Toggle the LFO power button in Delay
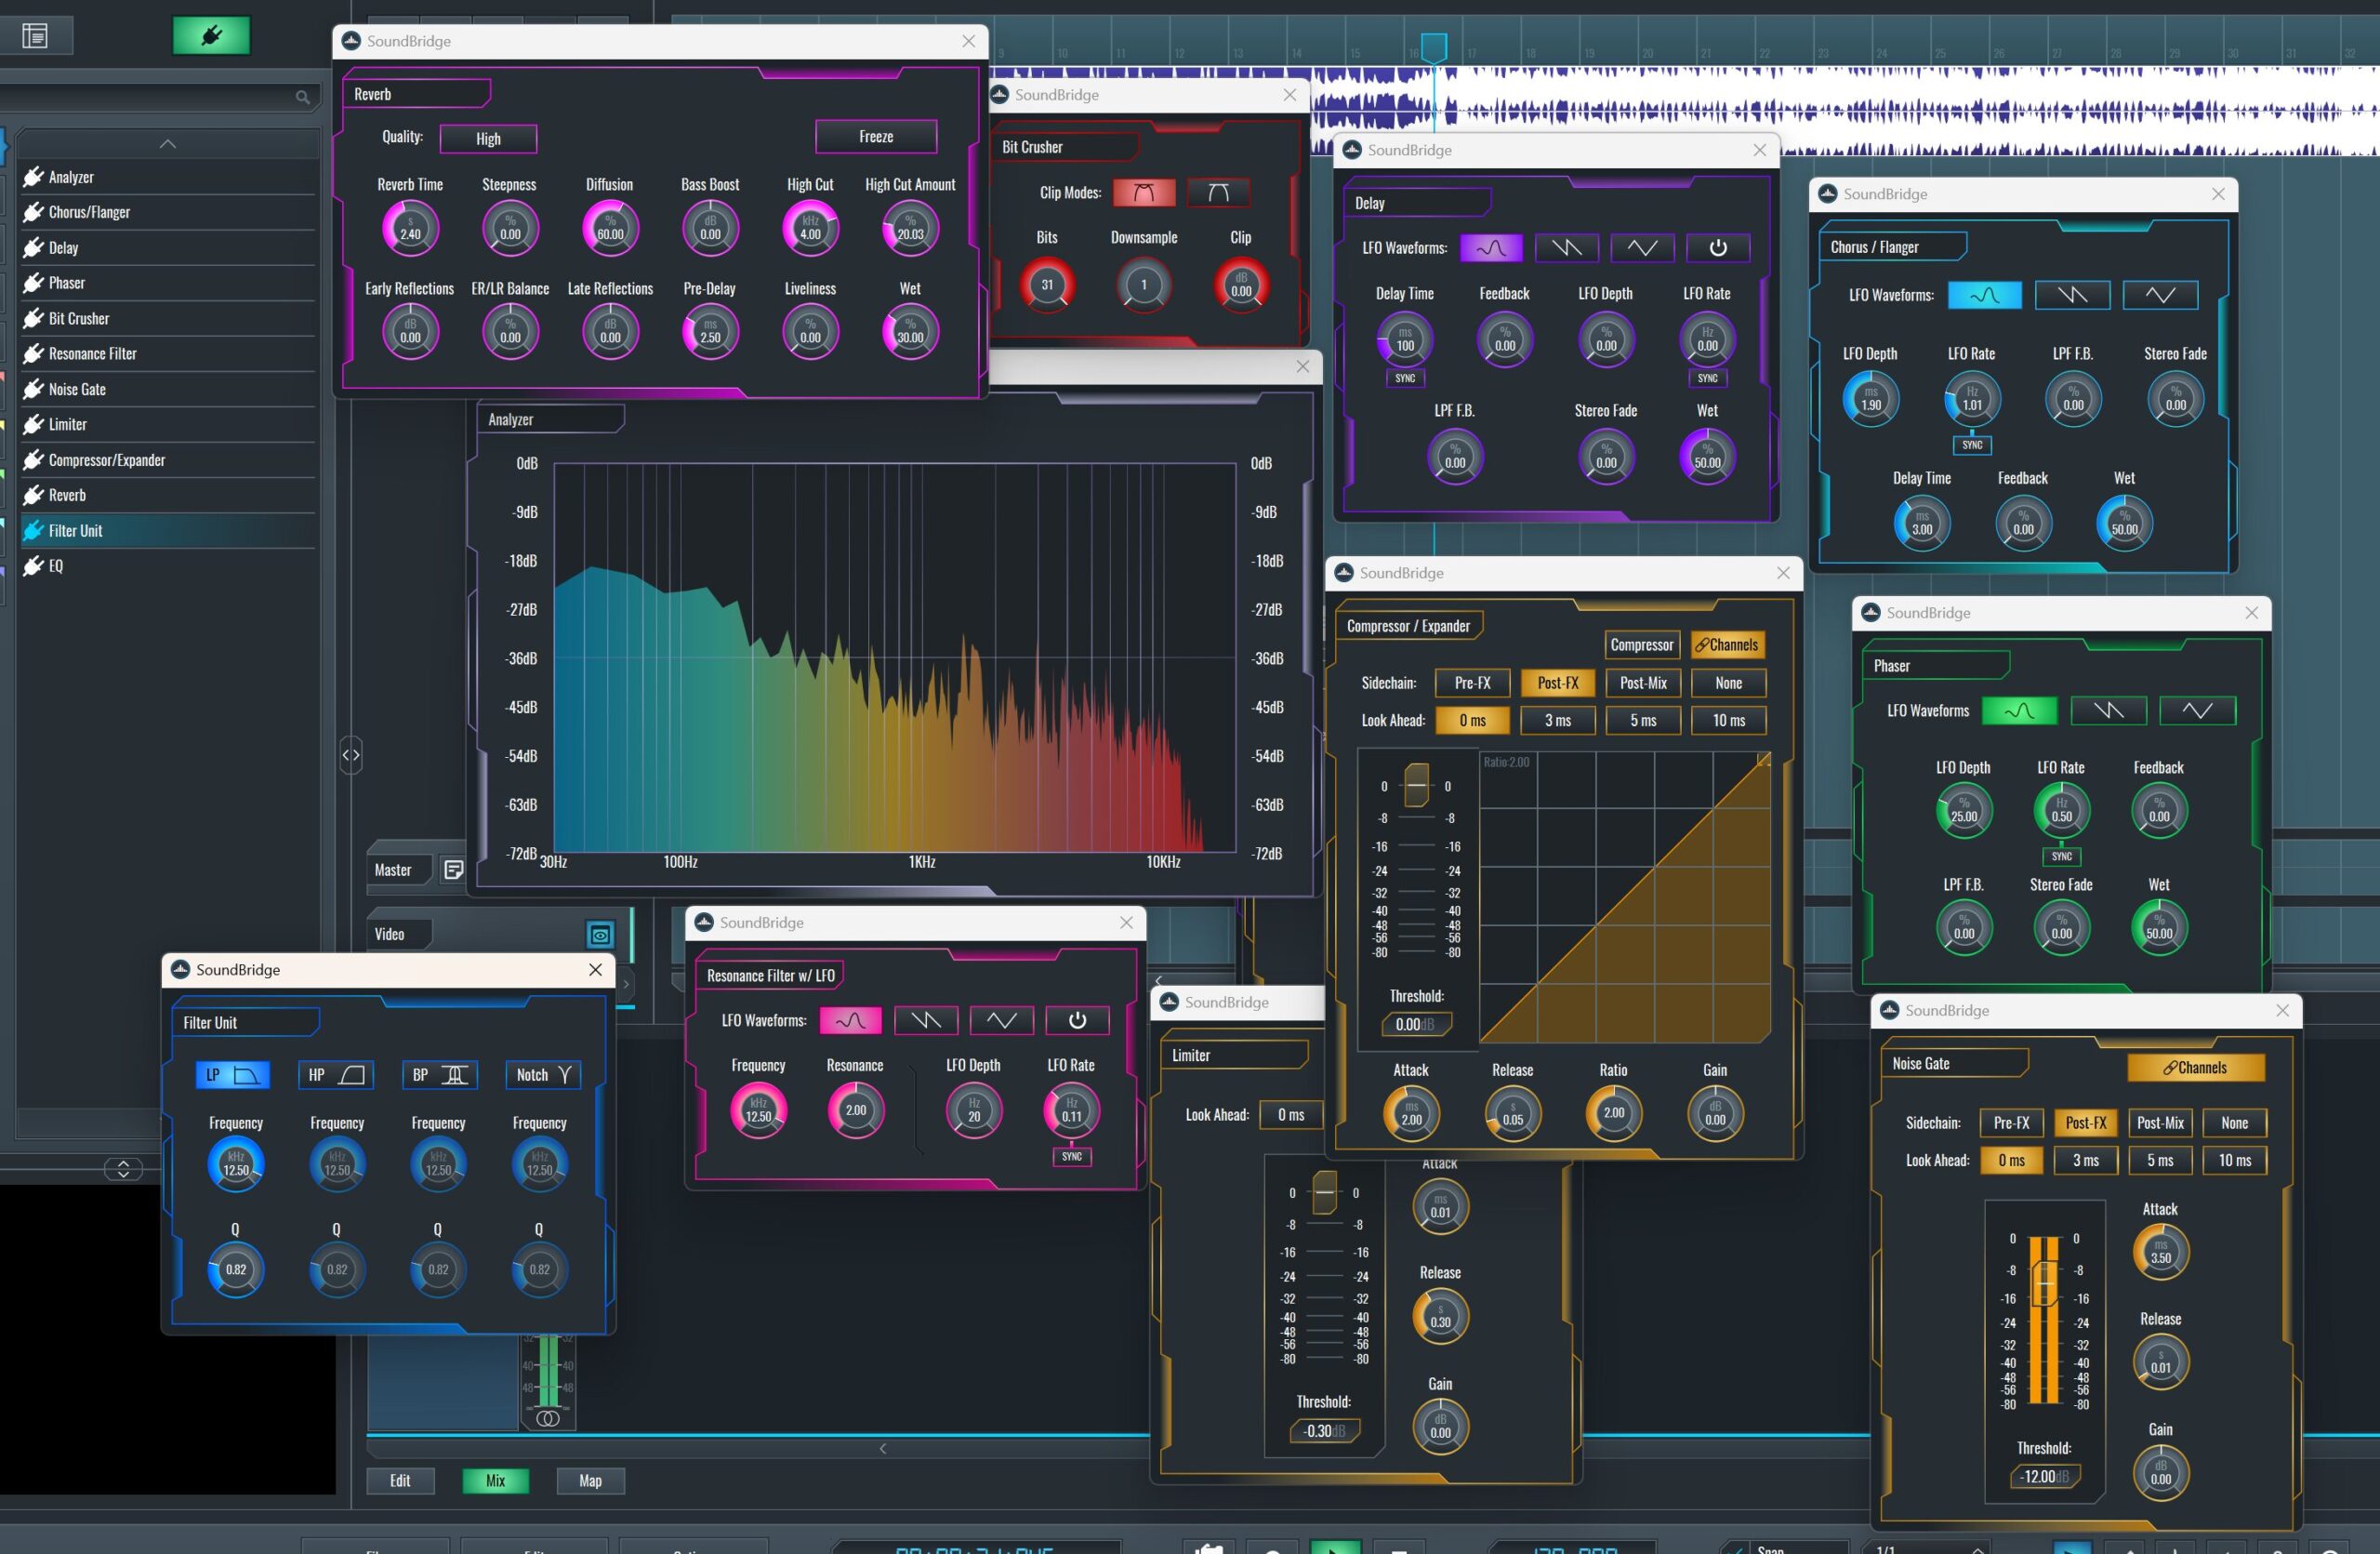 (x=1718, y=247)
